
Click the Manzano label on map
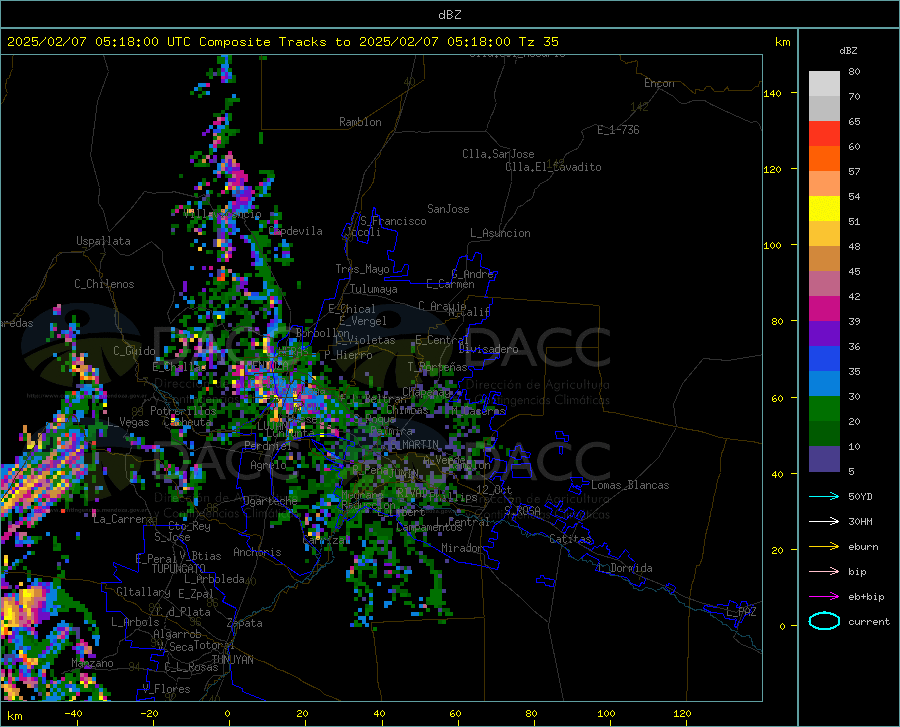[92, 663]
